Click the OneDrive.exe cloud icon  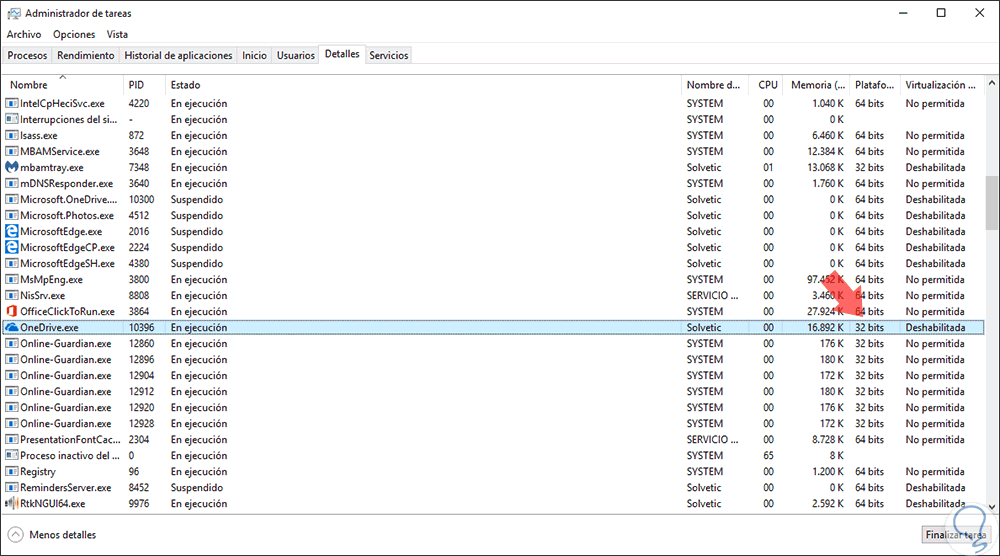tap(11, 327)
